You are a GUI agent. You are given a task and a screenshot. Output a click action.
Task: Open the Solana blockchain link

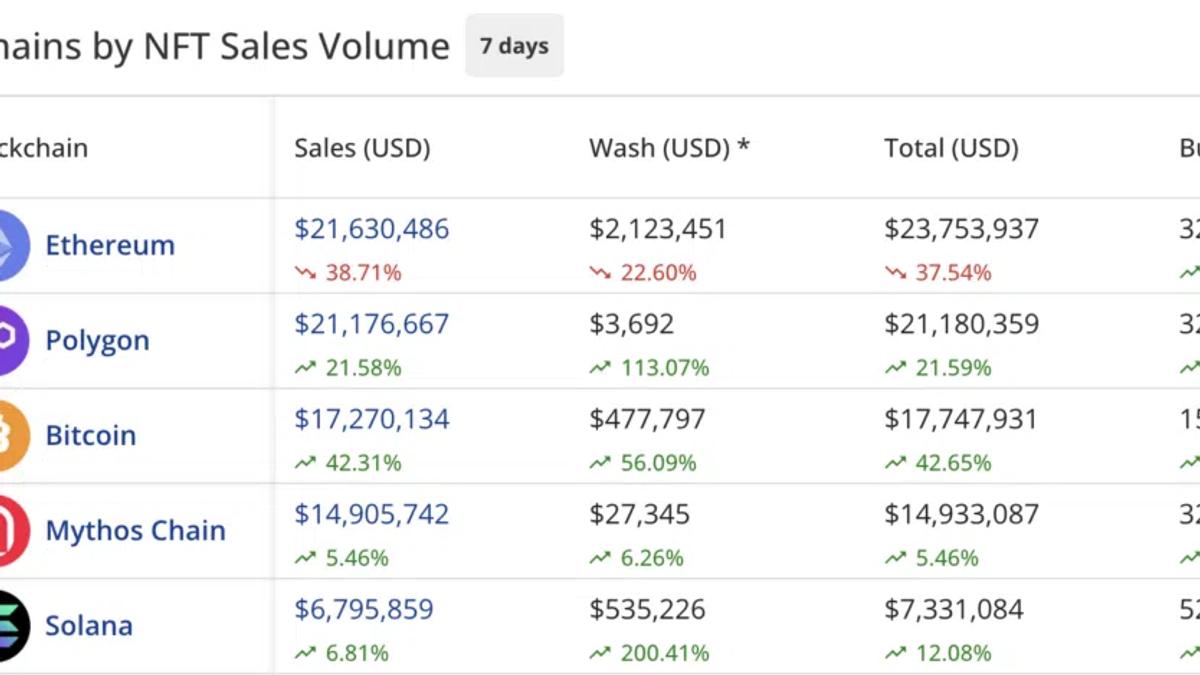pos(89,625)
